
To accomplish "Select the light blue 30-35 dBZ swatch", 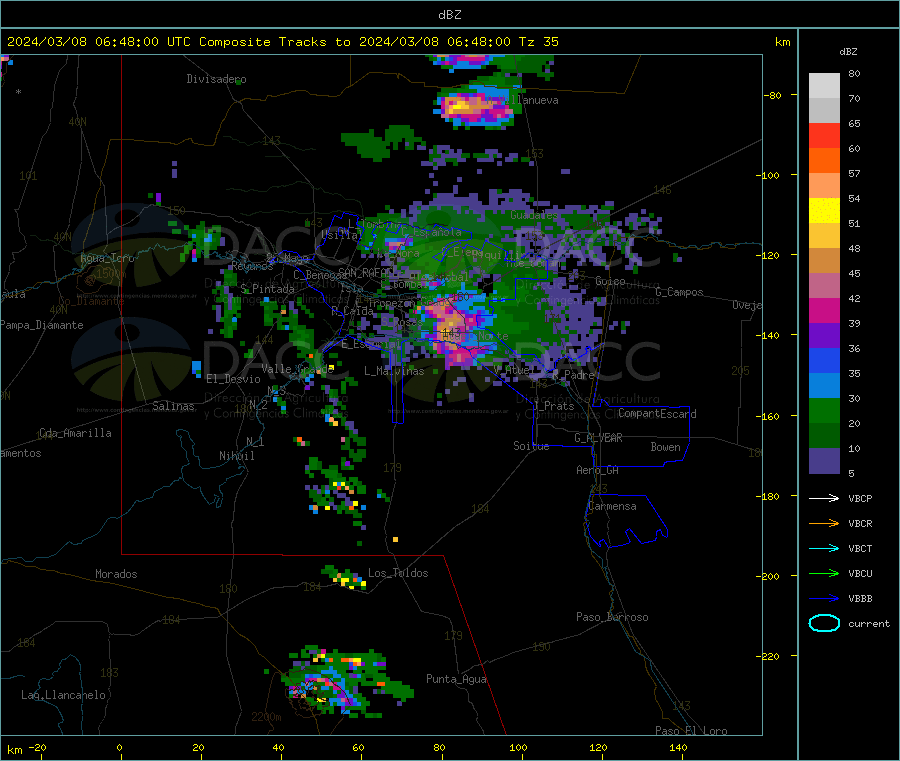I will 824,386.
